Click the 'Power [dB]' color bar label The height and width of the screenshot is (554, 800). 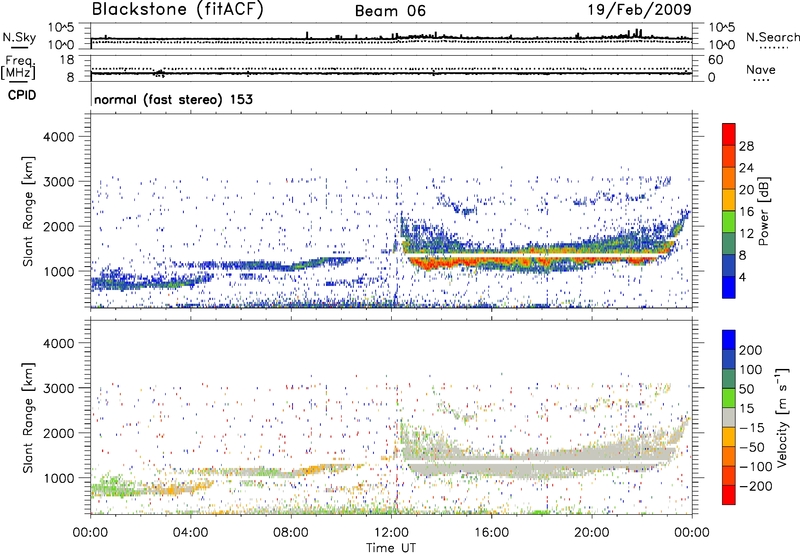point(763,211)
